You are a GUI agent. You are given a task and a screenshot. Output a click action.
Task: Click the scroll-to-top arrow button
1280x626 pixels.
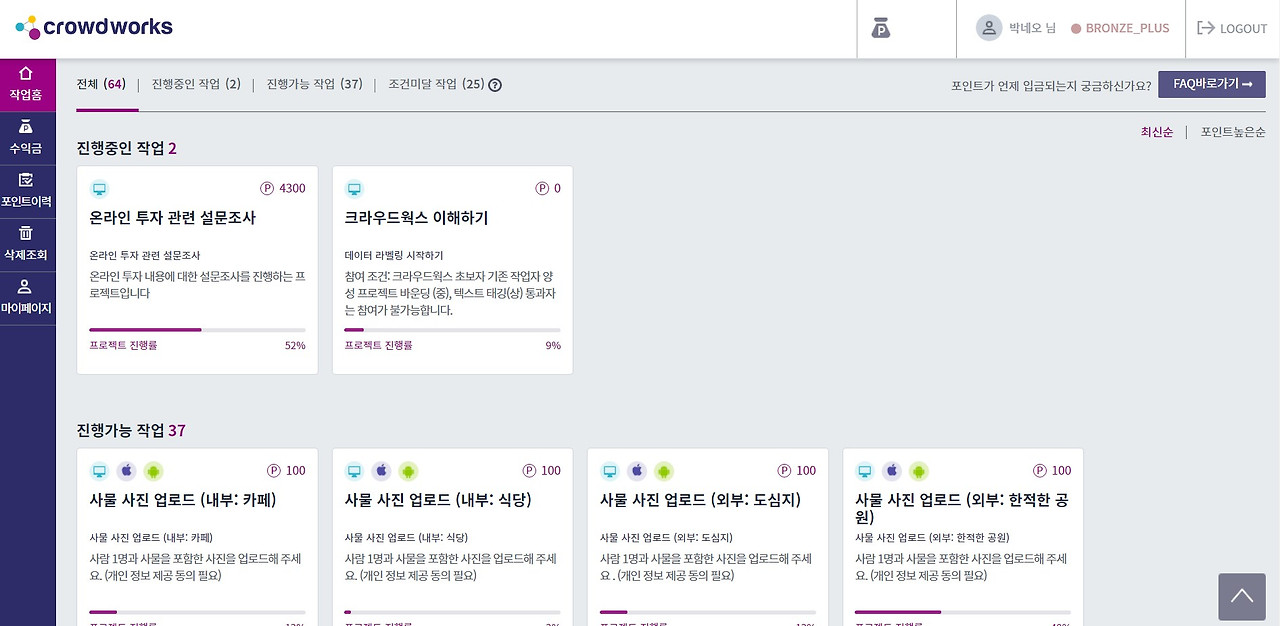1241,596
